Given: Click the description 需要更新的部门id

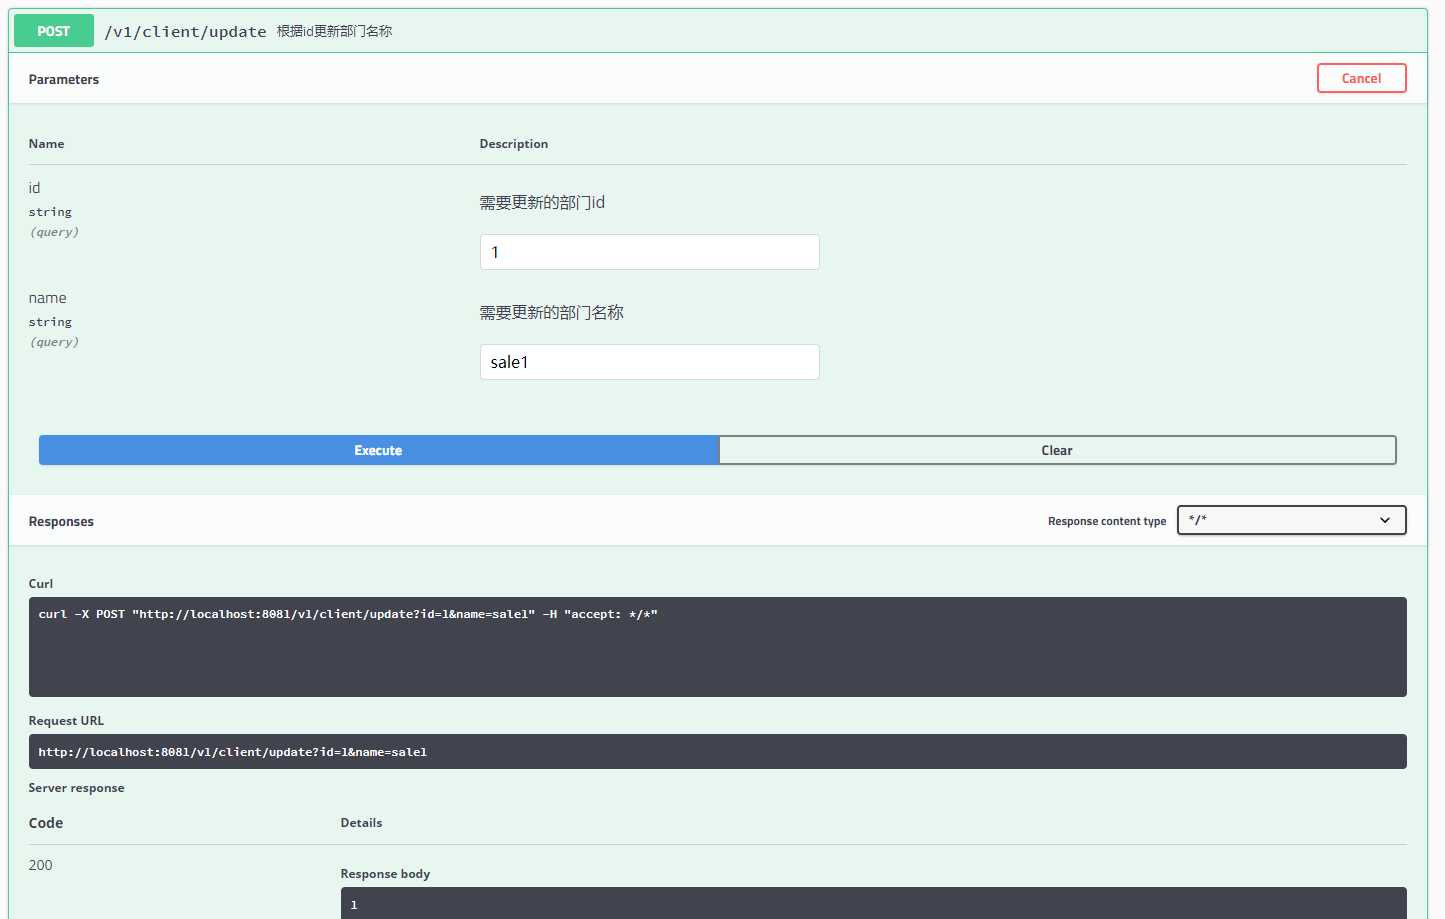Looking at the screenshot, I should [542, 202].
